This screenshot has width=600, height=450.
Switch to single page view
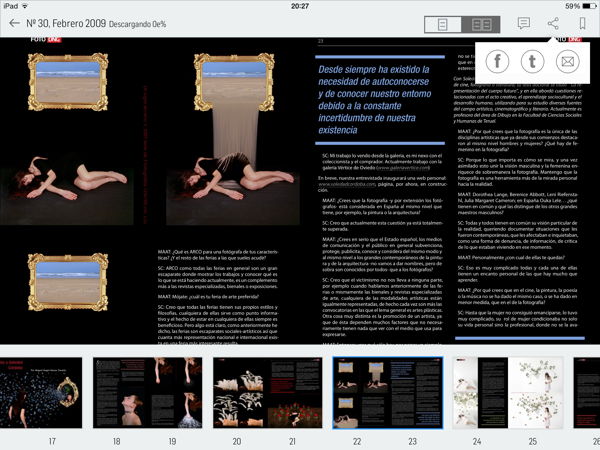coord(443,24)
